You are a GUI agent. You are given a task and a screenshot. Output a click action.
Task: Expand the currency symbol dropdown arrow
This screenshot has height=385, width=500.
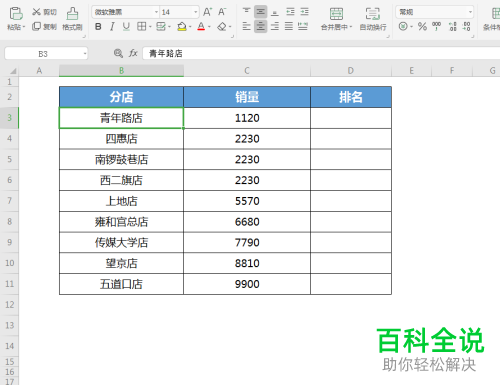pos(411,27)
